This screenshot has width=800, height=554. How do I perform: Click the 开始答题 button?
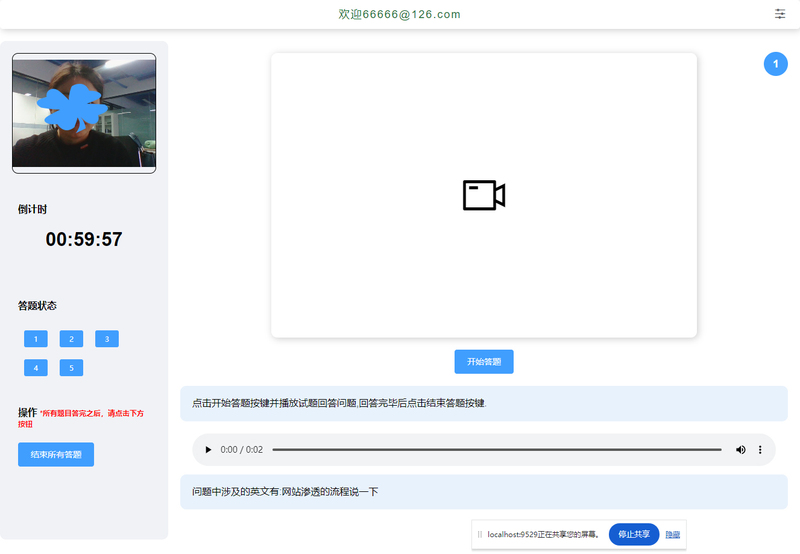(484, 362)
